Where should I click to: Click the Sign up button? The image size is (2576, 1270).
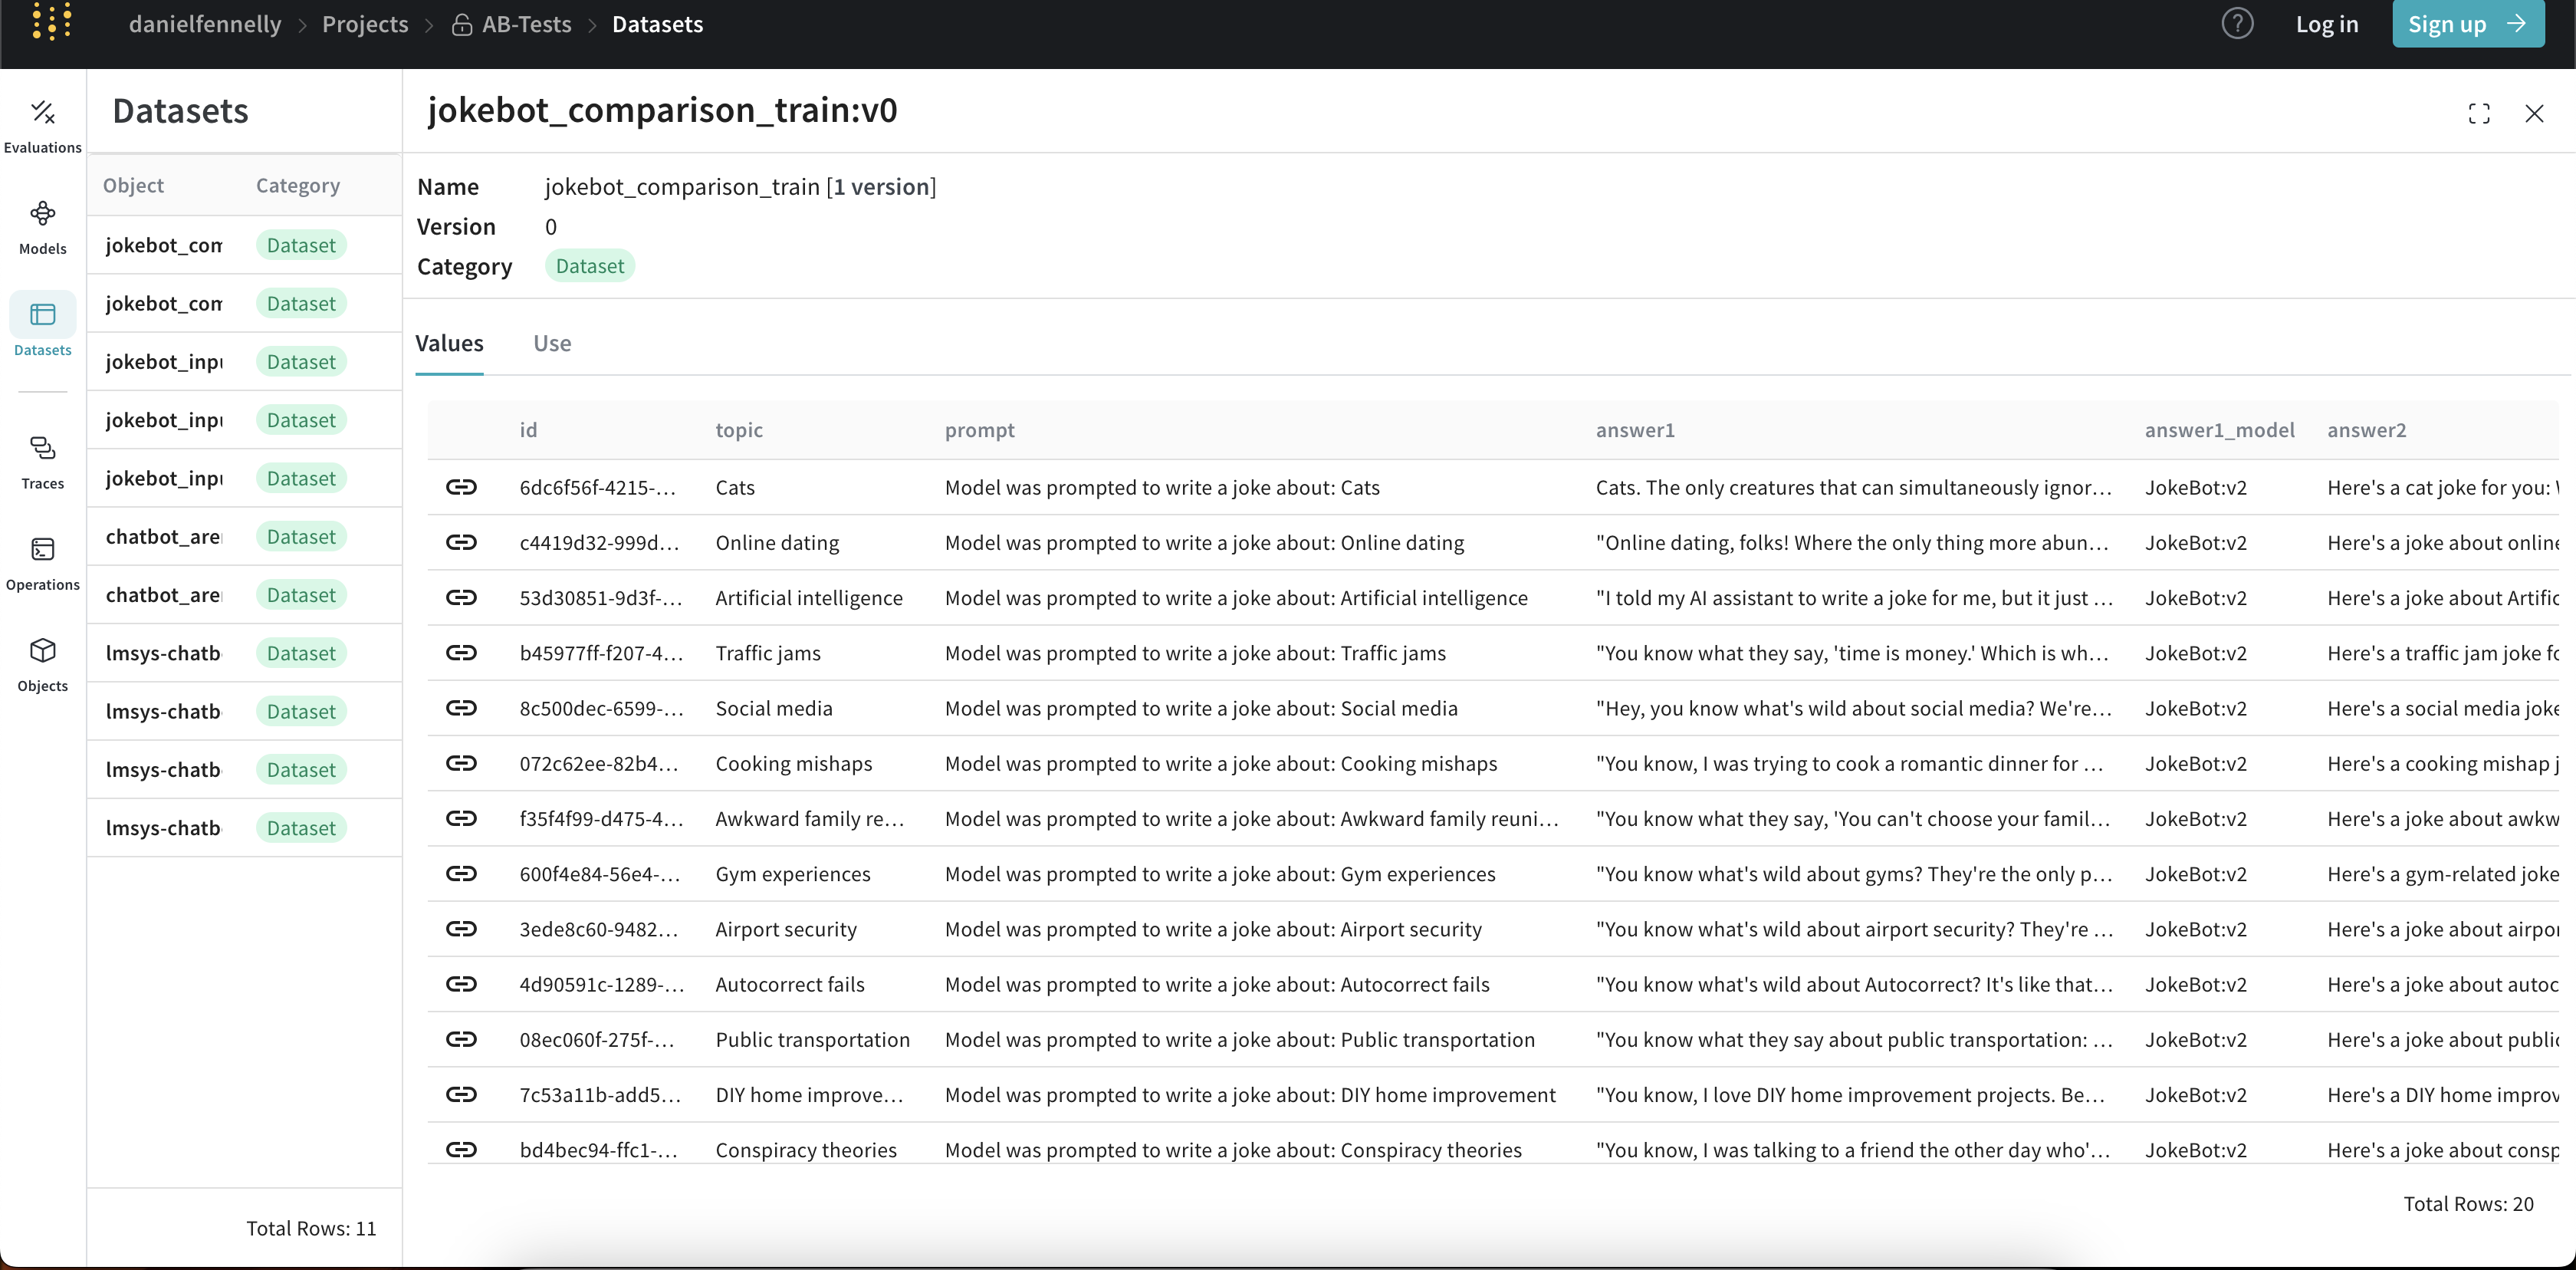[x=2467, y=24]
